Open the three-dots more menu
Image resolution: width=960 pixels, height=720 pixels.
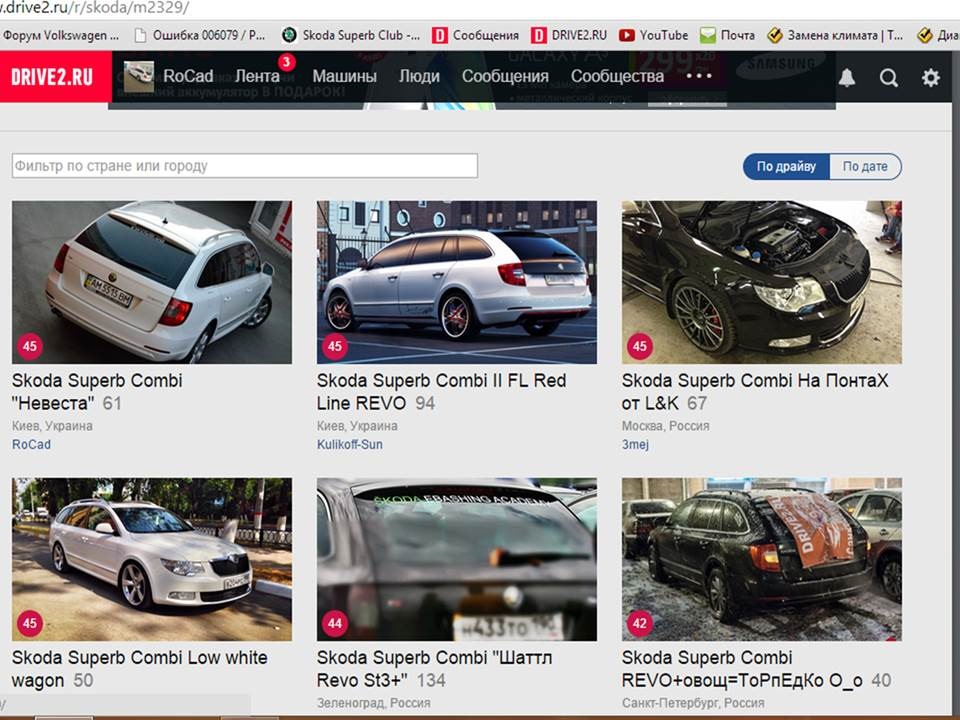(699, 76)
